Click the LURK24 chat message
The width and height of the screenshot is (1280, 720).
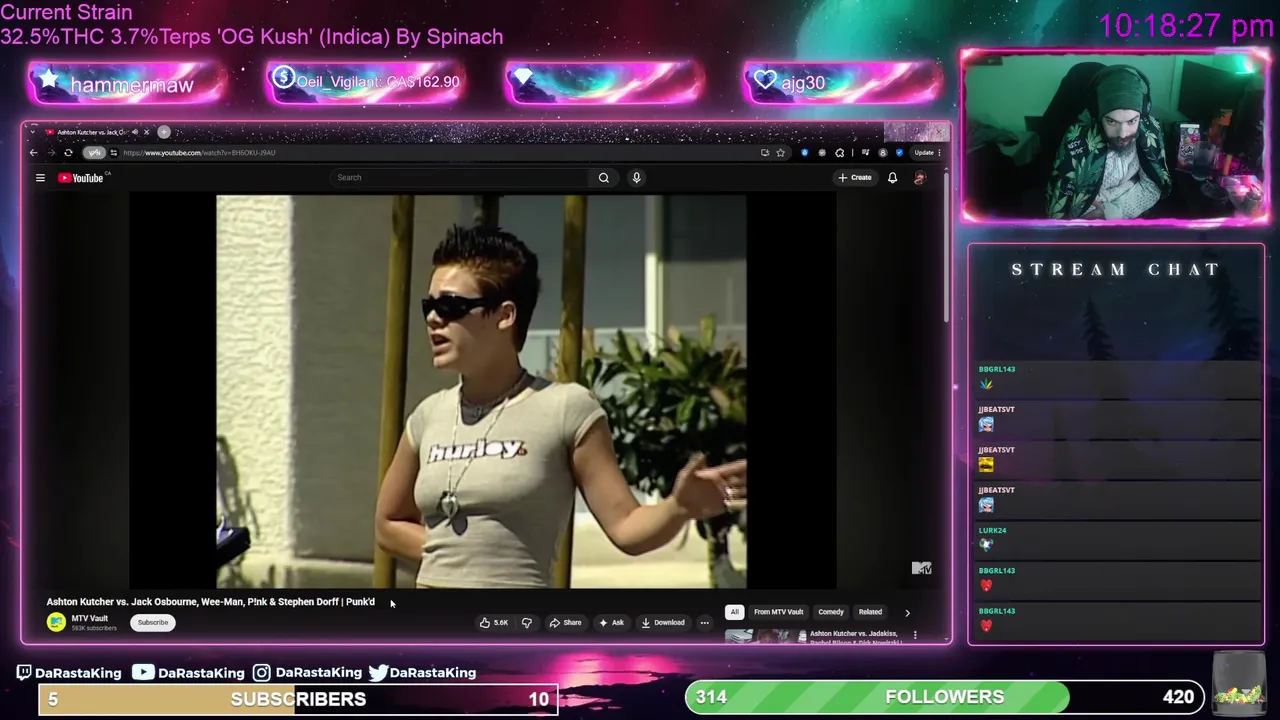[x=1117, y=539]
